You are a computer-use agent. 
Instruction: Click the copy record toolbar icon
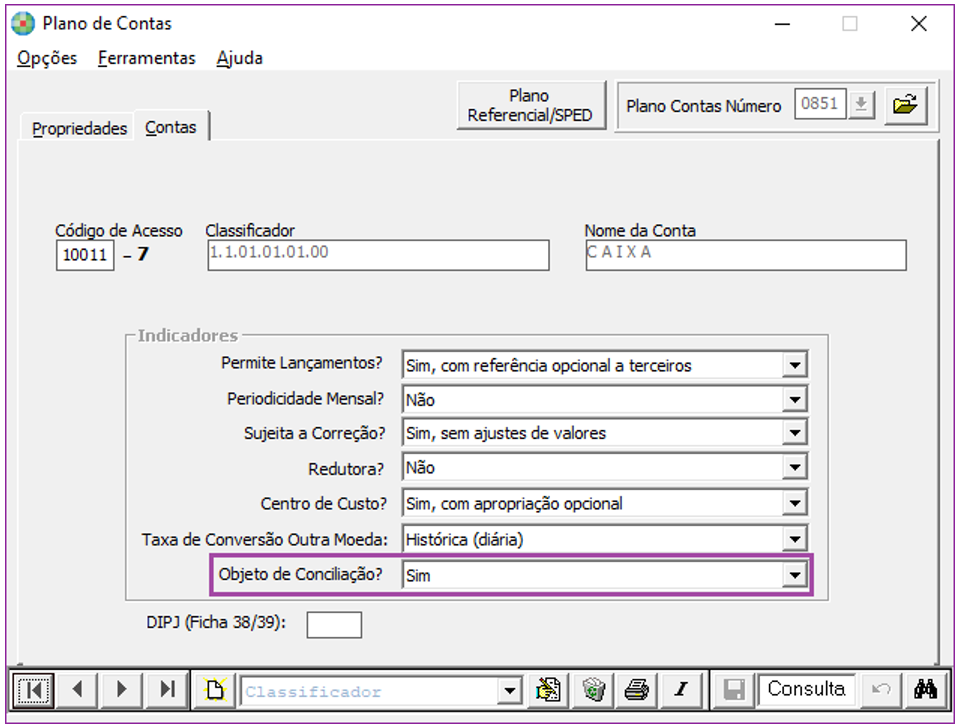[x=549, y=690]
